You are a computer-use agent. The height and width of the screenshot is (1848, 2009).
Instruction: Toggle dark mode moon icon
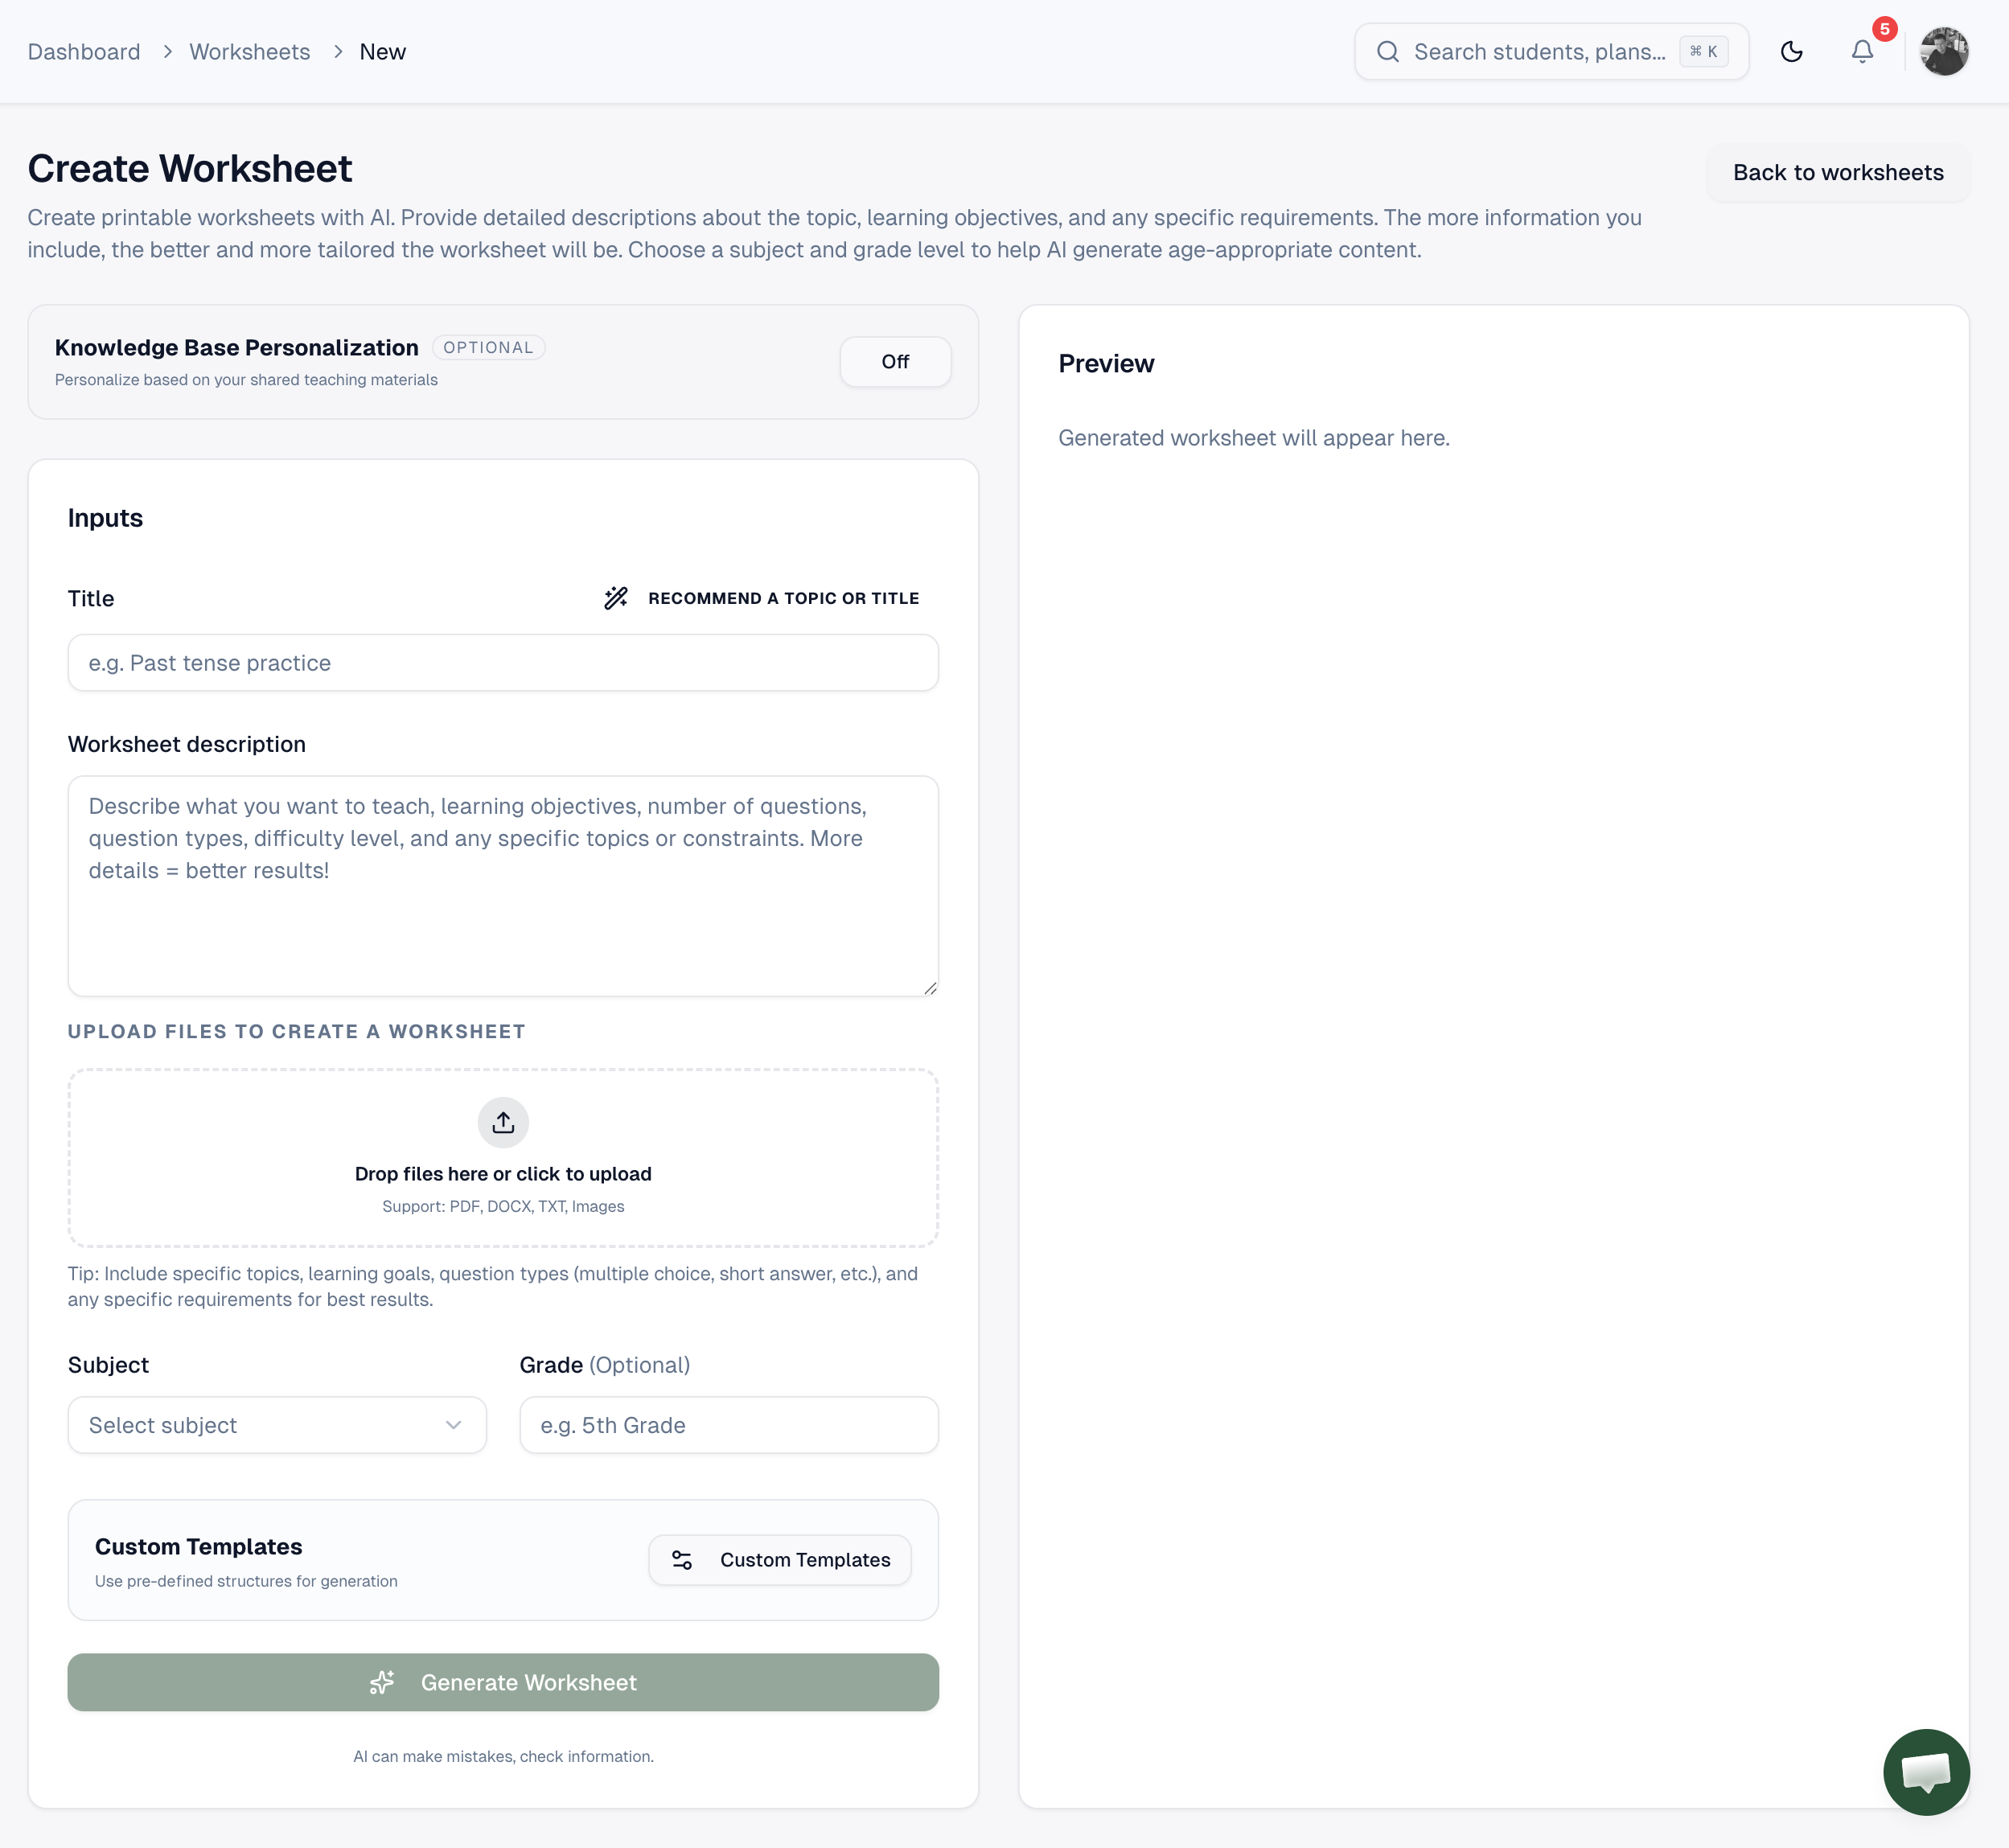click(x=1791, y=52)
